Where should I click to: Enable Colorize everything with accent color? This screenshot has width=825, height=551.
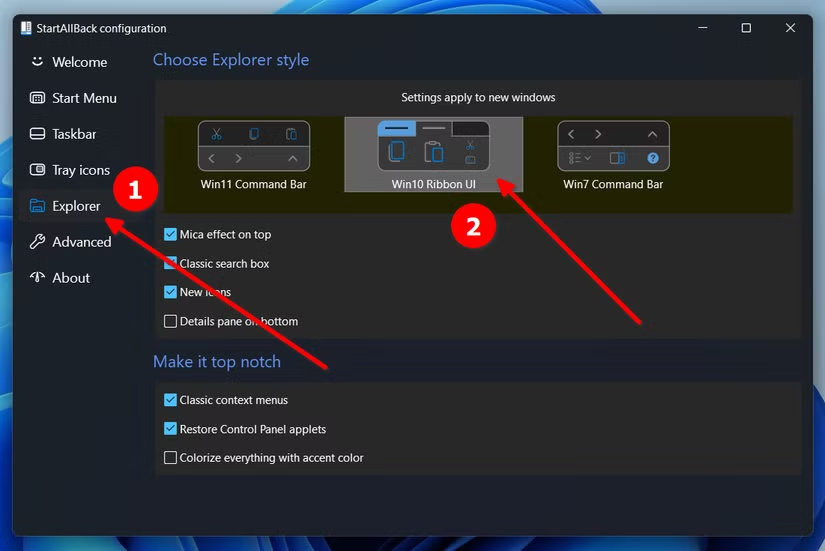coord(170,457)
